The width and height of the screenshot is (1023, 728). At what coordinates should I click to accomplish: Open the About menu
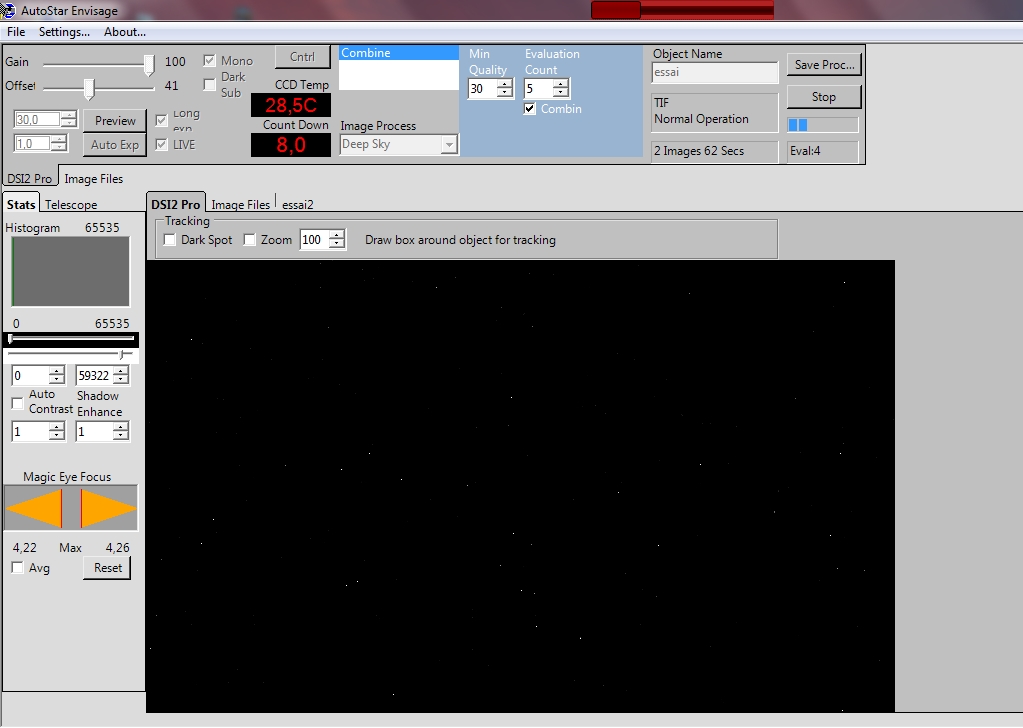click(x=125, y=31)
